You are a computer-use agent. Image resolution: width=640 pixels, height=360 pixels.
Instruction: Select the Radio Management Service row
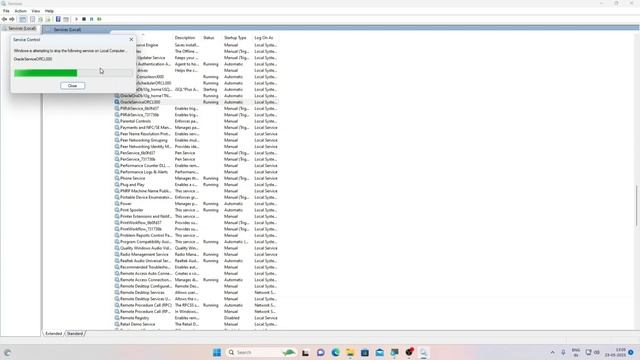tap(196, 254)
